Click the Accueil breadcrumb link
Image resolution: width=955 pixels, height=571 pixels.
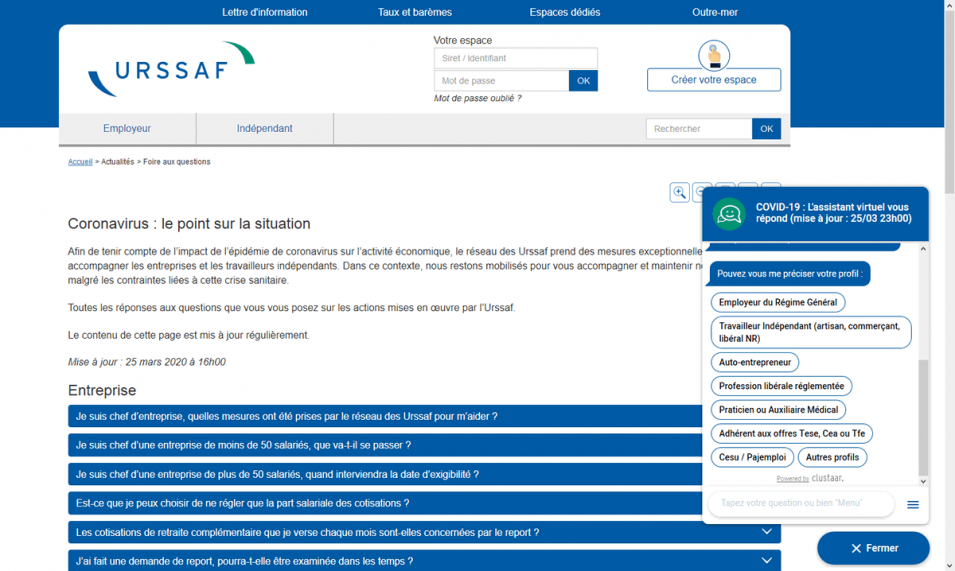(x=80, y=162)
